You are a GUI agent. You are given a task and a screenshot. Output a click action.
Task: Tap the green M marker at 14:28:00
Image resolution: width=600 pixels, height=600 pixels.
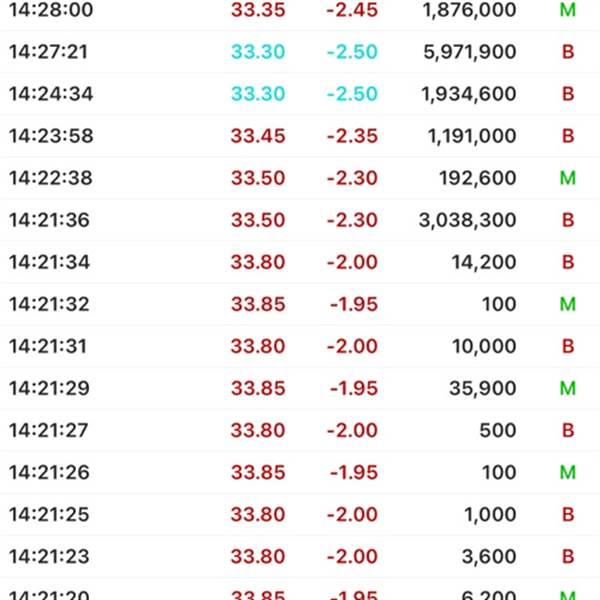pyautogui.click(x=568, y=10)
